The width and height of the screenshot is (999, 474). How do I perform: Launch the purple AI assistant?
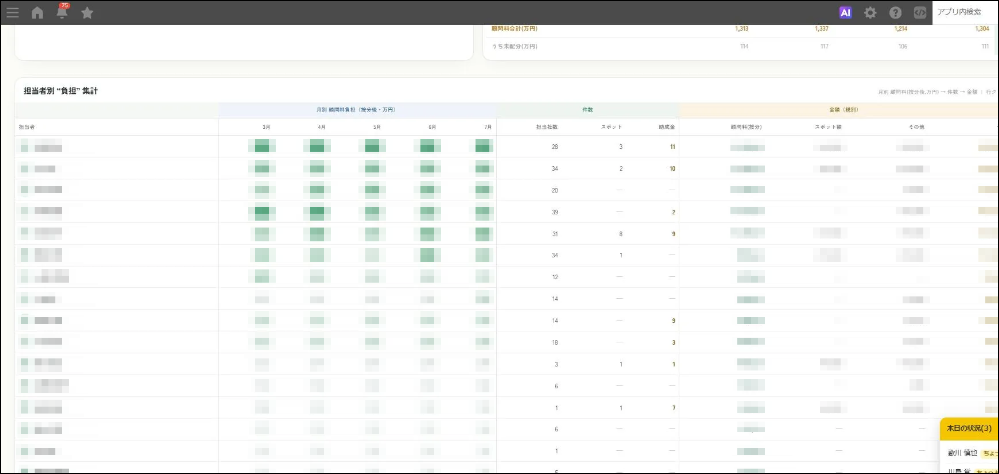click(845, 13)
